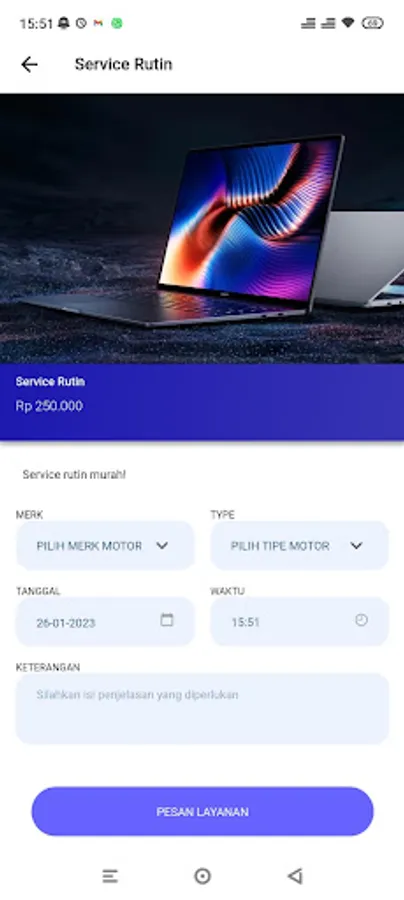
Task: Tap the battery indicator in status bar
Action: coord(373,23)
